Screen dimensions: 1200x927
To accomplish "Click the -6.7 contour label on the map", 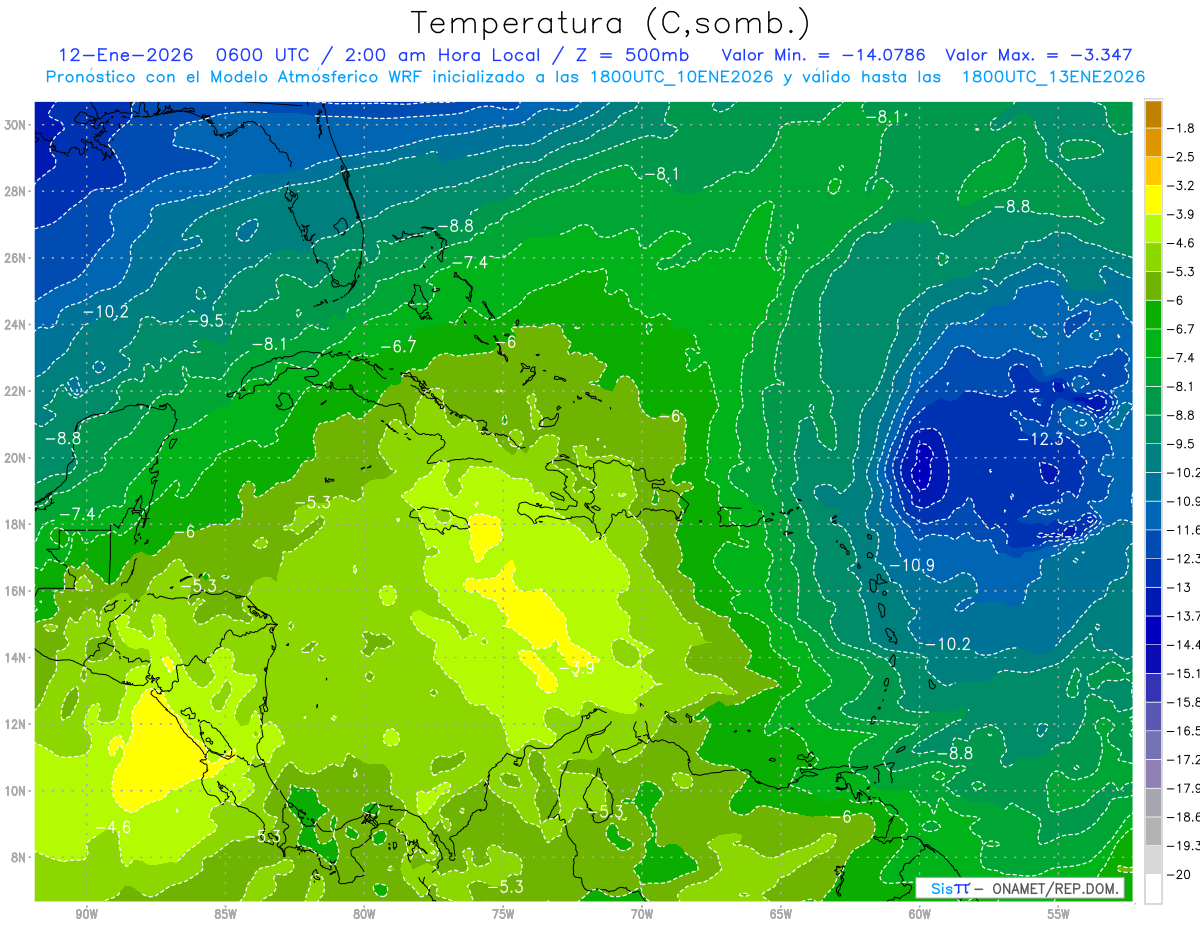I will point(397,346).
